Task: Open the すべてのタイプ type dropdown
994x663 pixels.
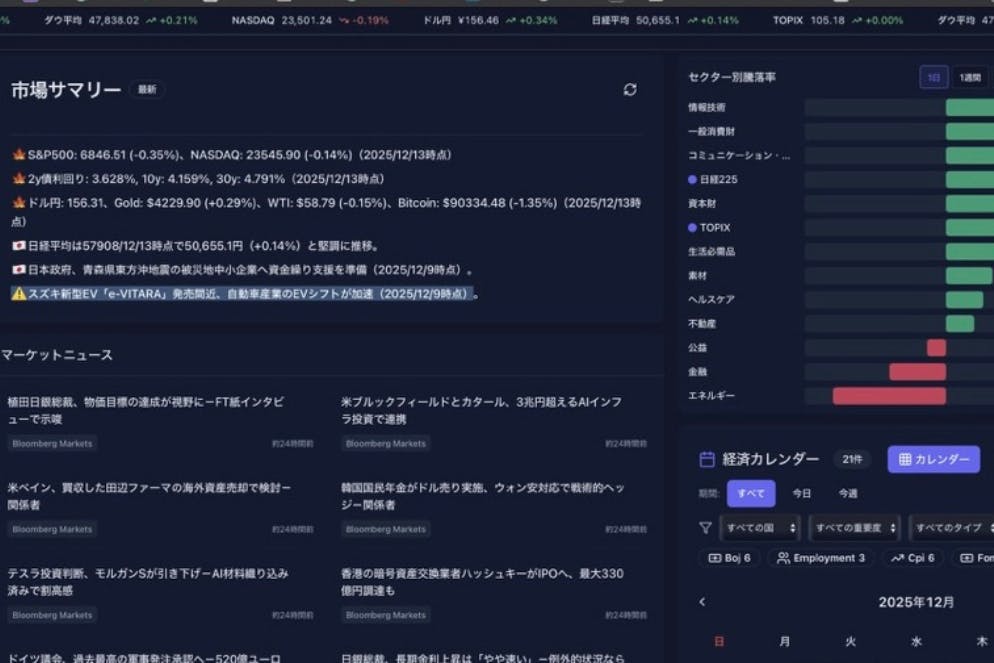Action: (951, 527)
